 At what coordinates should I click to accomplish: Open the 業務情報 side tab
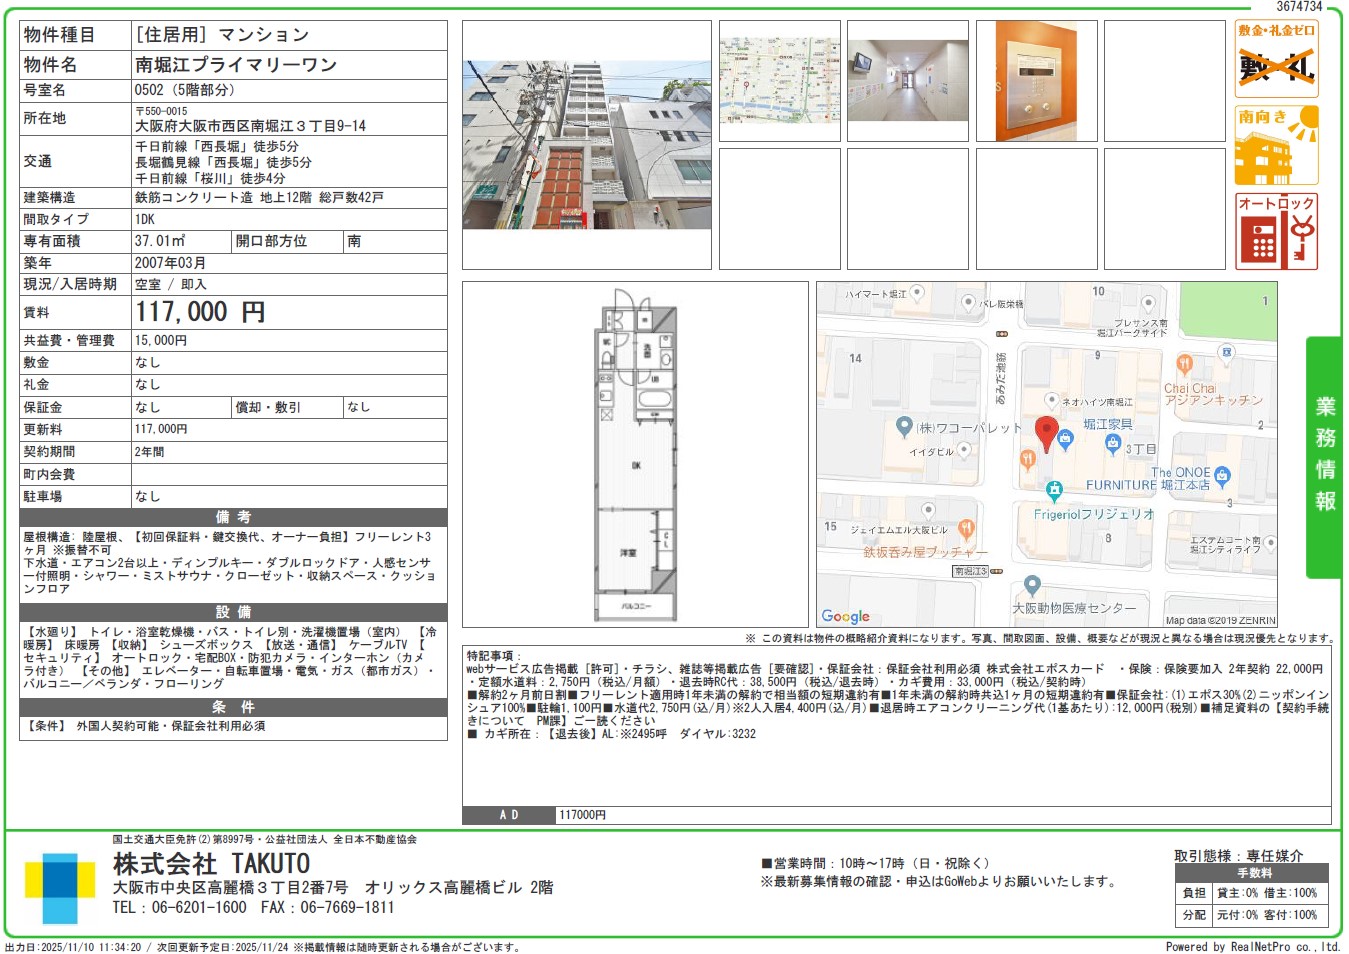coord(1324,456)
